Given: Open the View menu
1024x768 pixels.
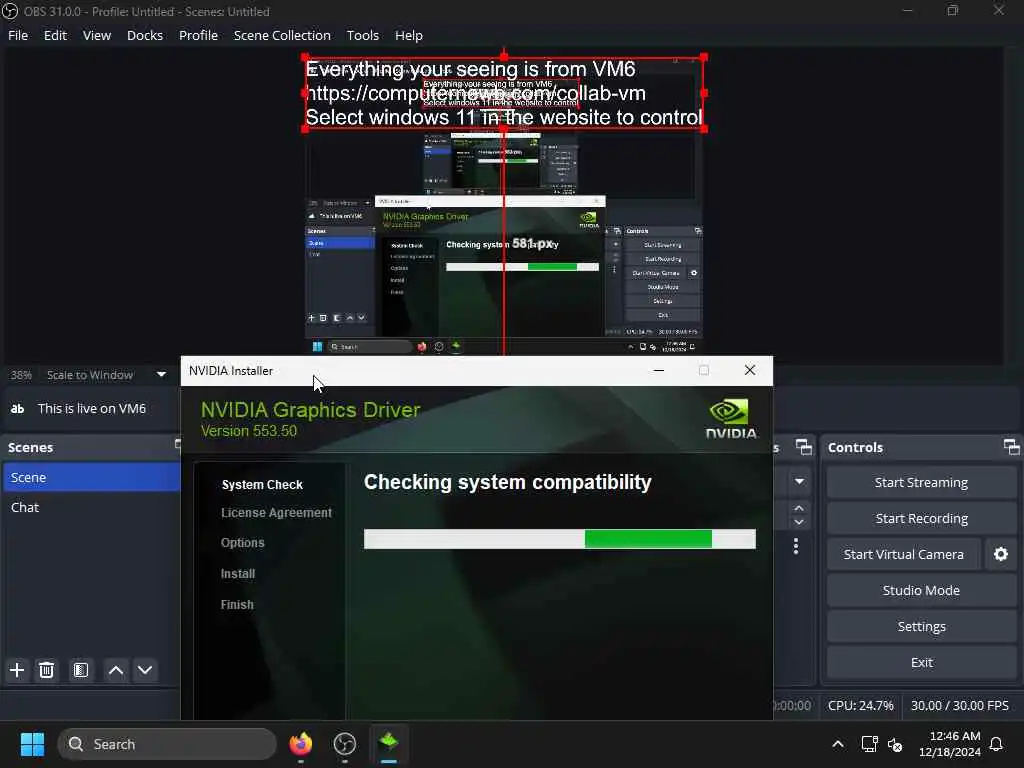Looking at the screenshot, I should [97, 35].
